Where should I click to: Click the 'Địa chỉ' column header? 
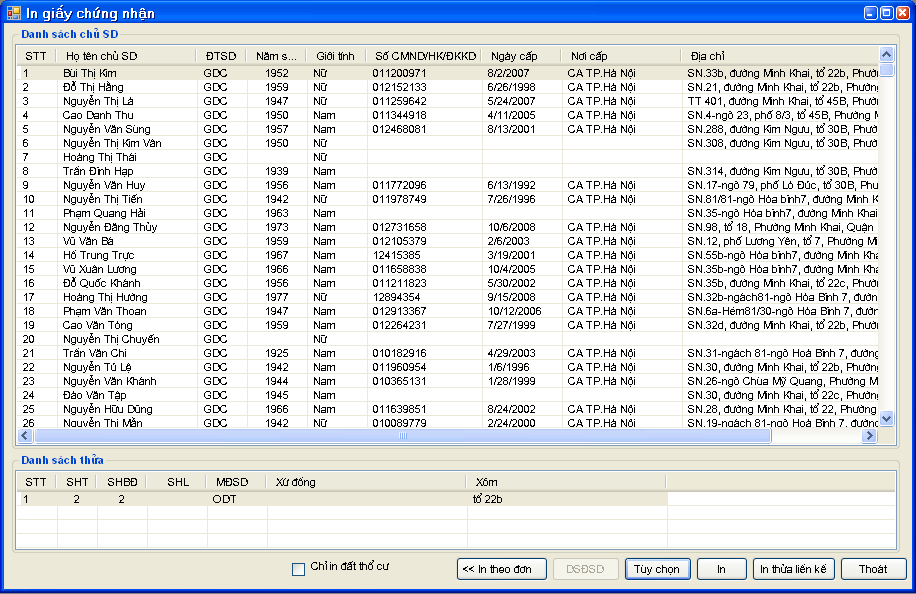click(x=707, y=56)
